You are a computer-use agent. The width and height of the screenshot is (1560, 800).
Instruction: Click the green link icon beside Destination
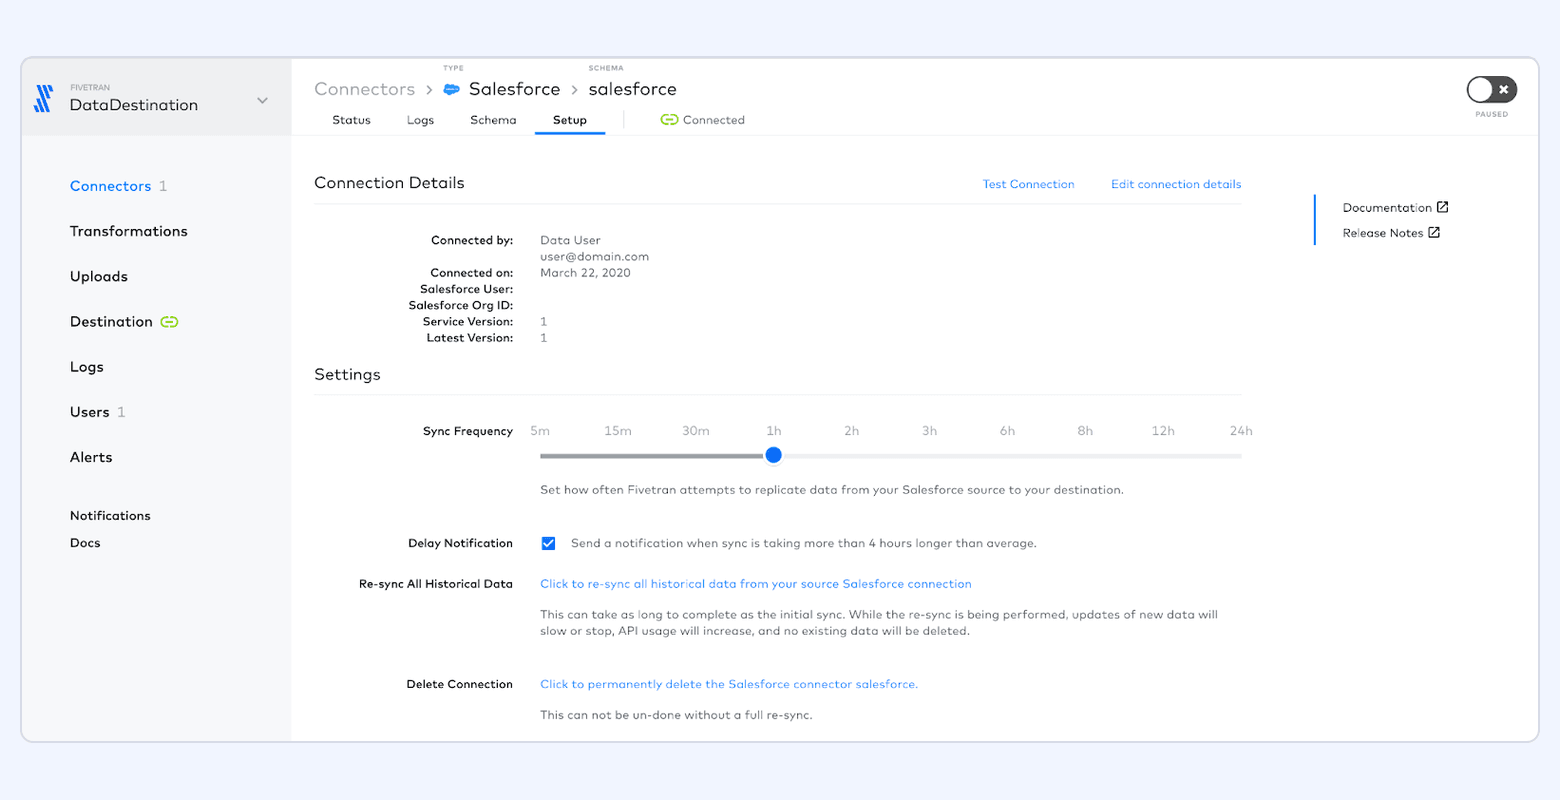click(x=168, y=321)
